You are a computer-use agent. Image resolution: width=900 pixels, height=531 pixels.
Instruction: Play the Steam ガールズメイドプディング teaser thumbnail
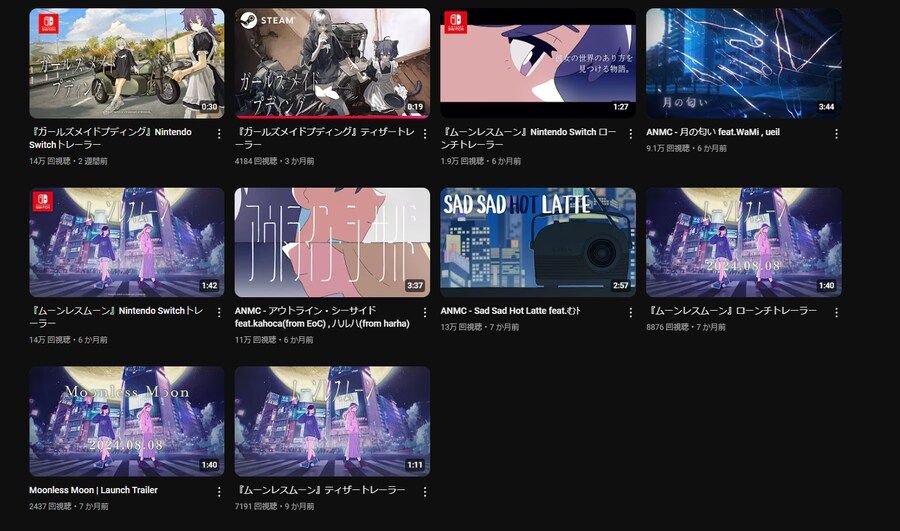click(332, 63)
